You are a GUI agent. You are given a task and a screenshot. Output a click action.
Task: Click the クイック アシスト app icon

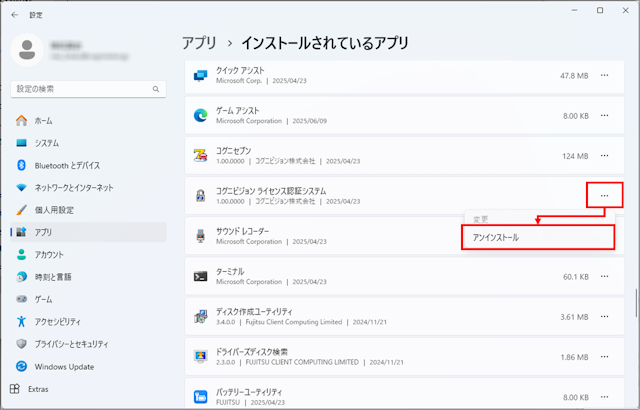200,75
